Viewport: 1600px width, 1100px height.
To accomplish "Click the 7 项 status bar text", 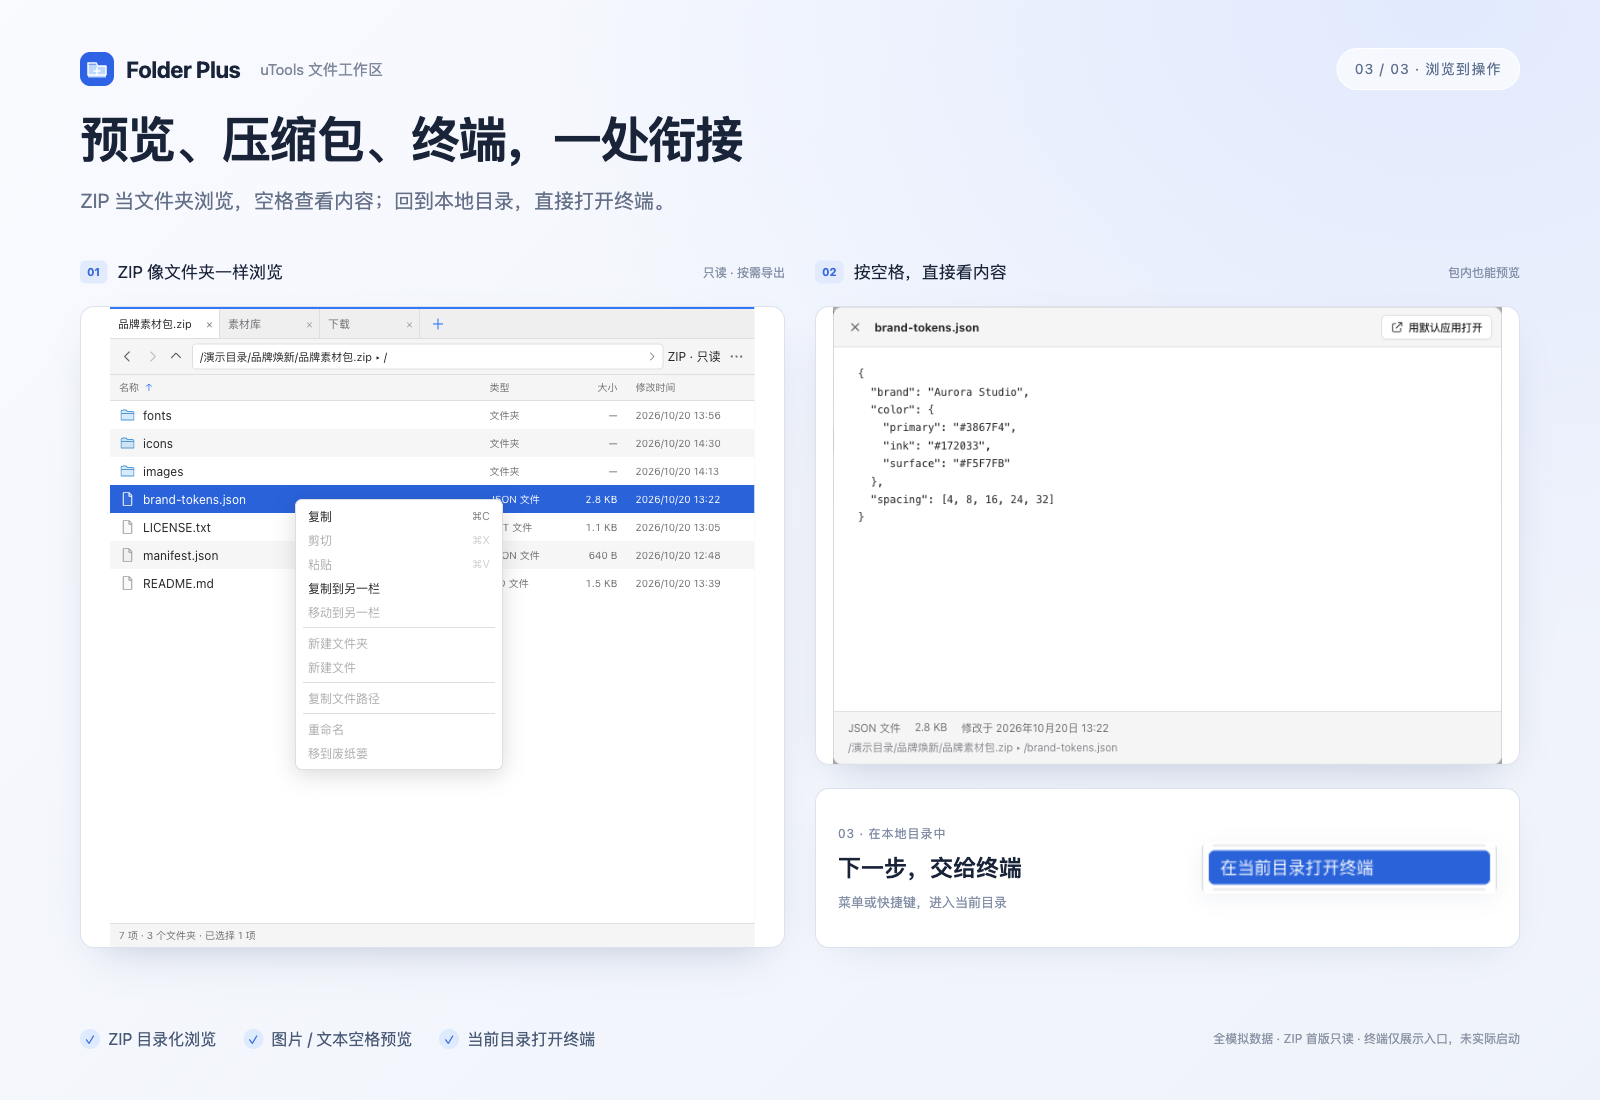I will point(187,935).
